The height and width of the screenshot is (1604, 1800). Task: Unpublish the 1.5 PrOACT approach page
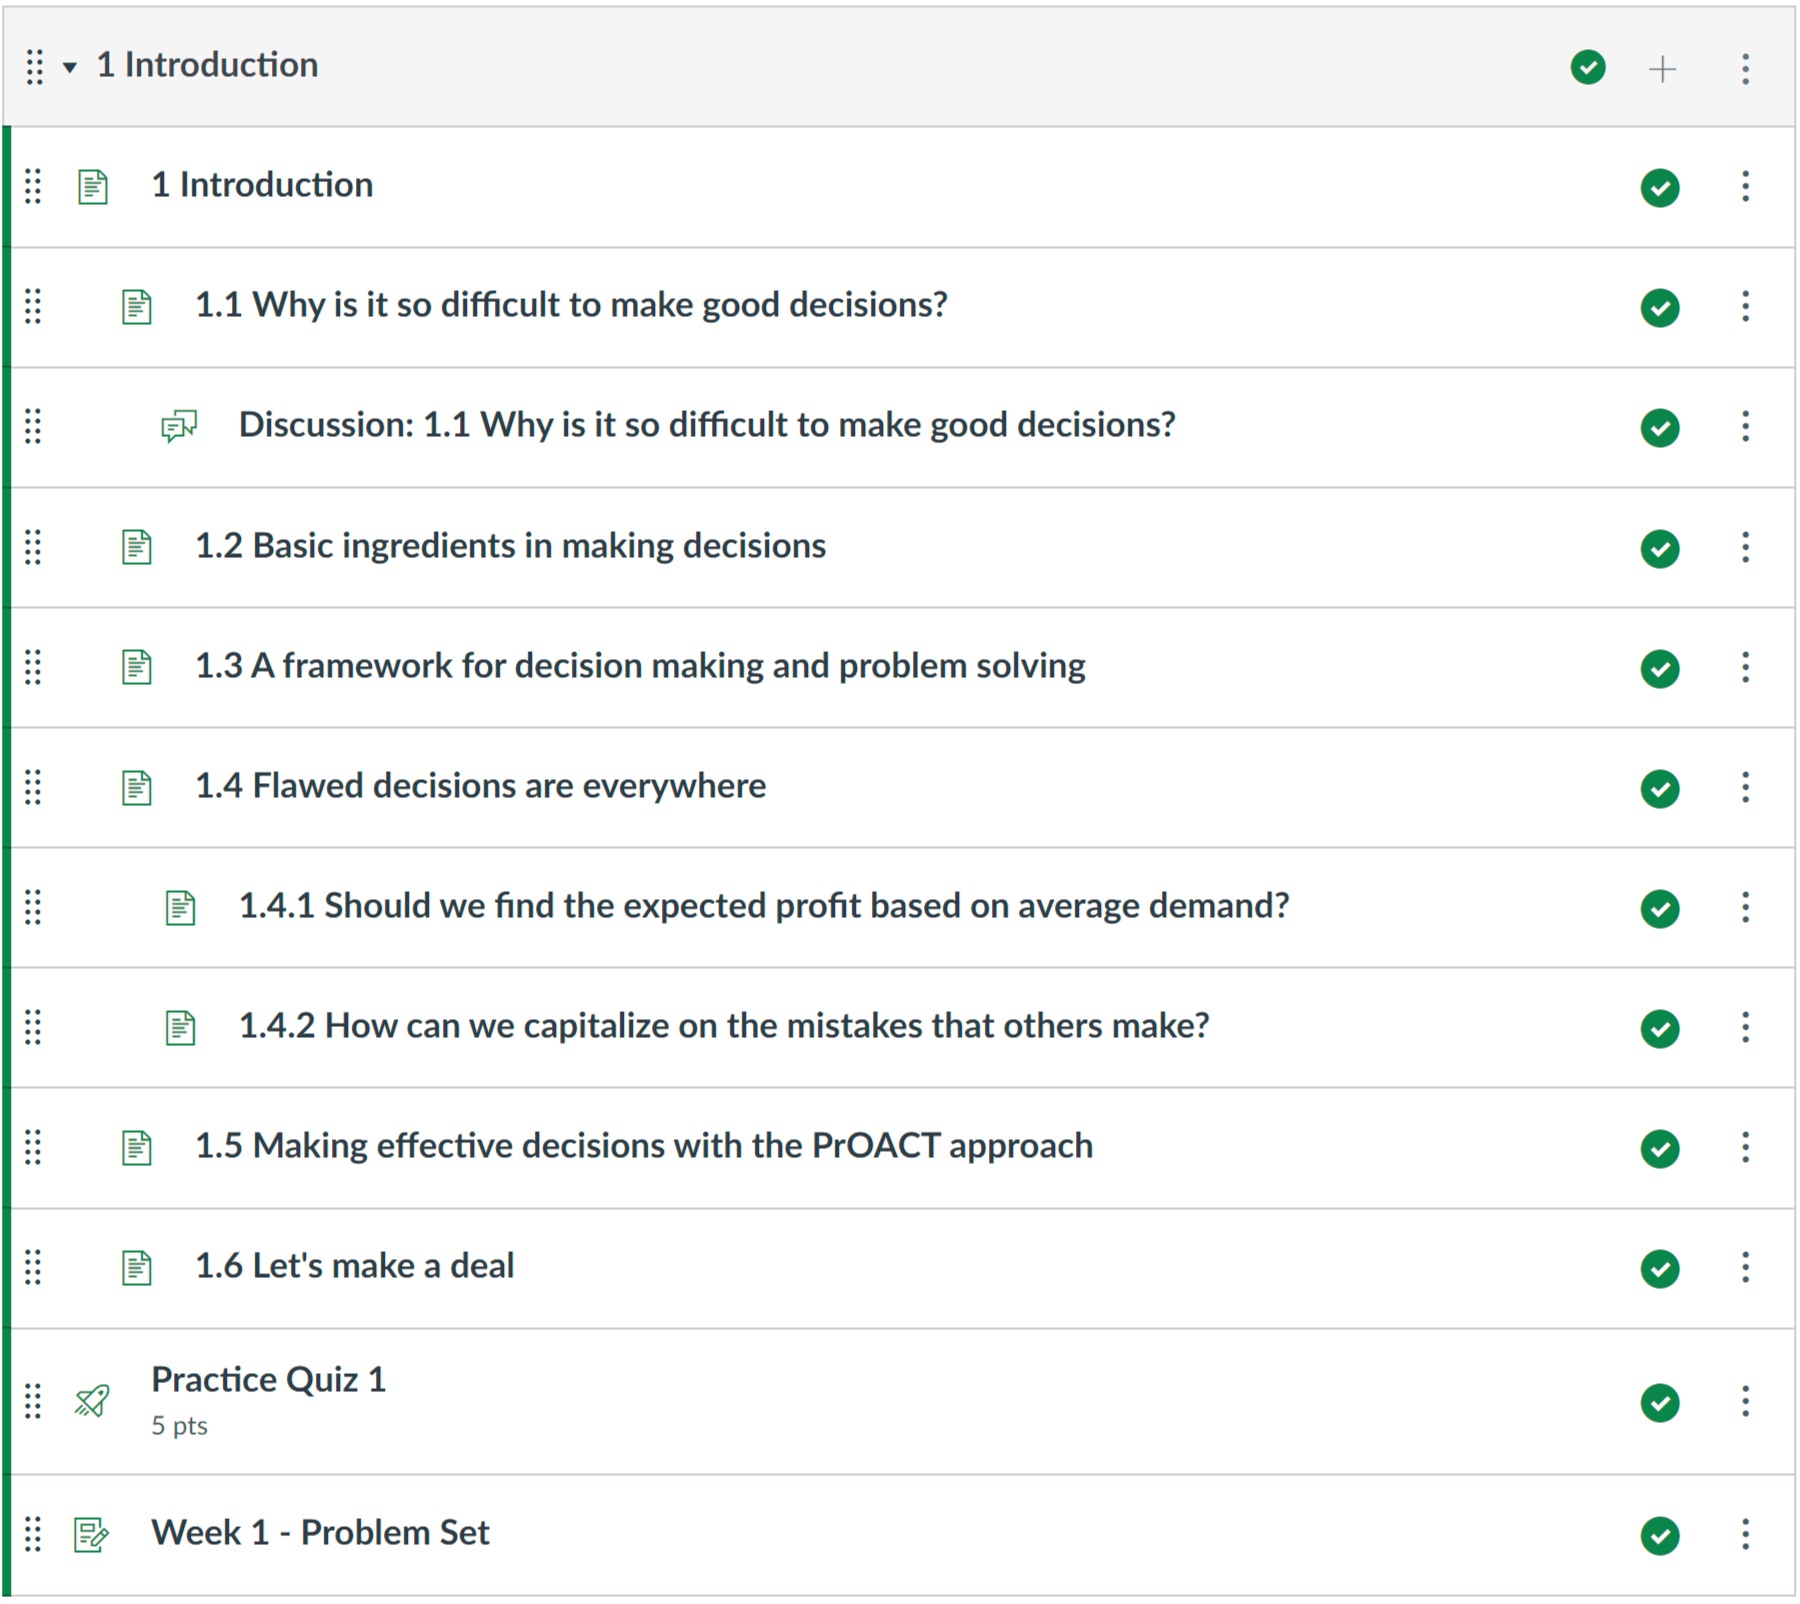(x=1660, y=1148)
